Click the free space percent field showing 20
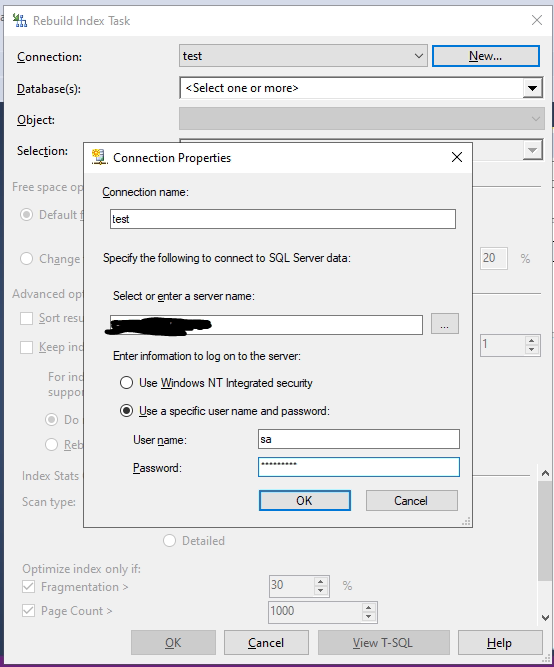Screen dimensions: 554x667 (494, 258)
